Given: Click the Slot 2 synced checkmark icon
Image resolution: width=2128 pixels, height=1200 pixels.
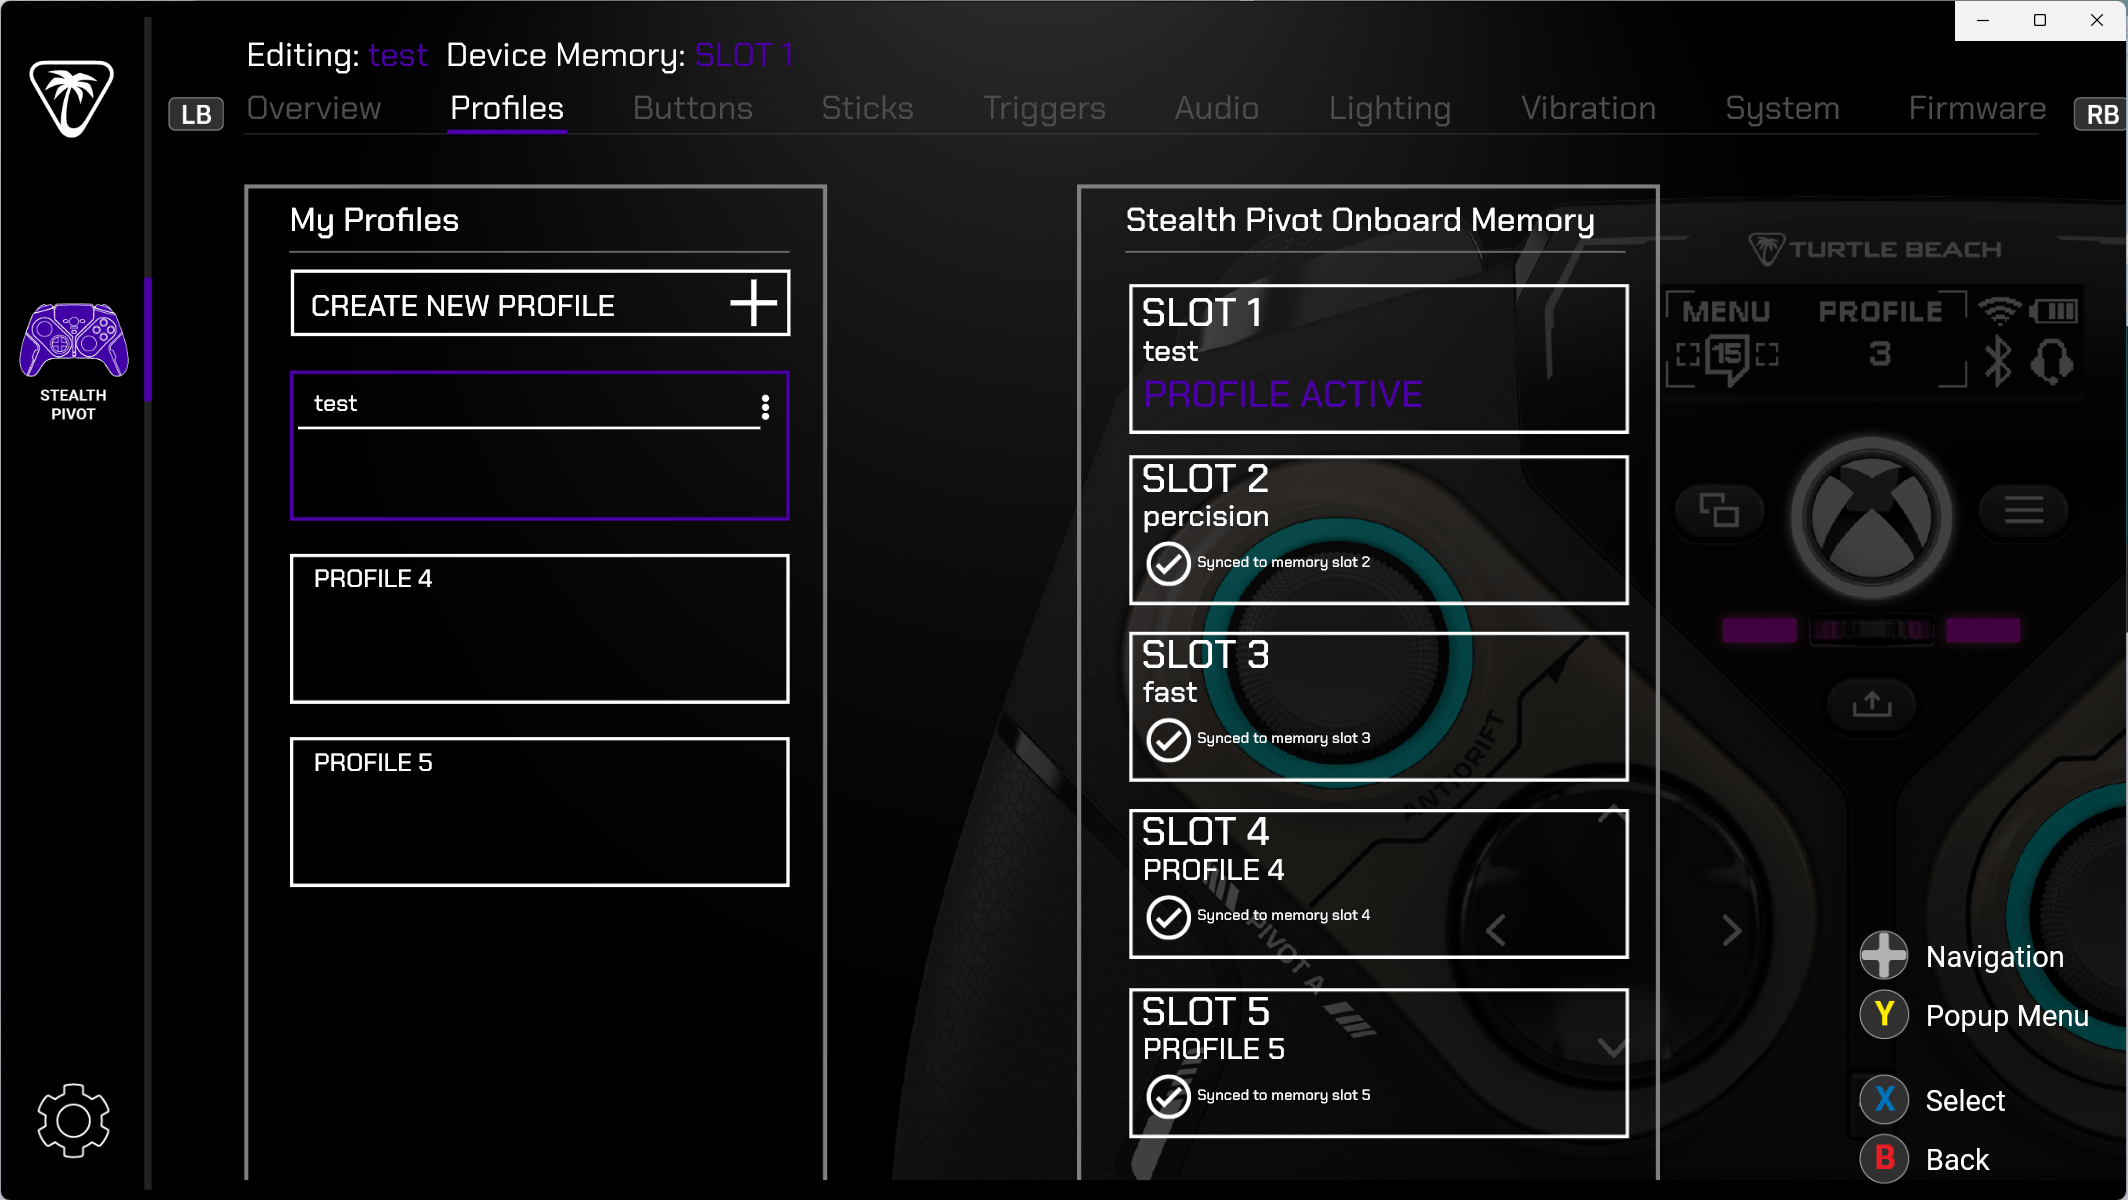Looking at the screenshot, I should [x=1168, y=563].
